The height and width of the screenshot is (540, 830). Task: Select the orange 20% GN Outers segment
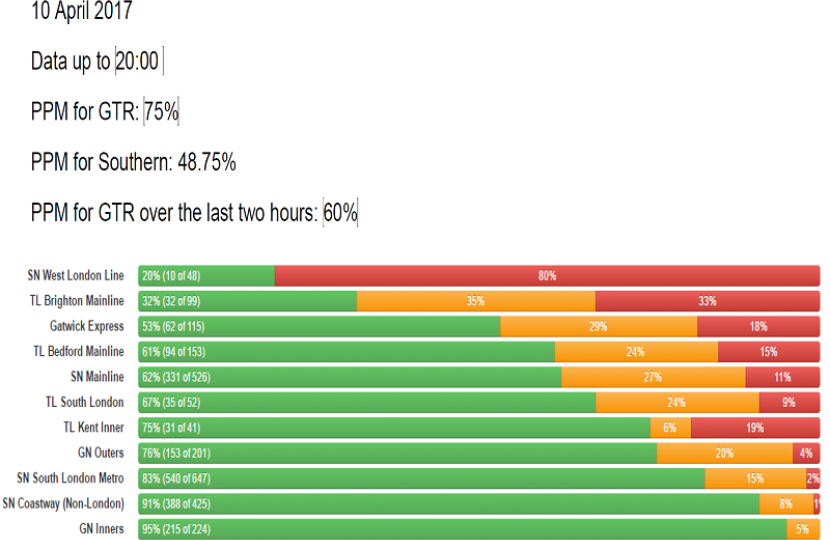click(x=725, y=453)
